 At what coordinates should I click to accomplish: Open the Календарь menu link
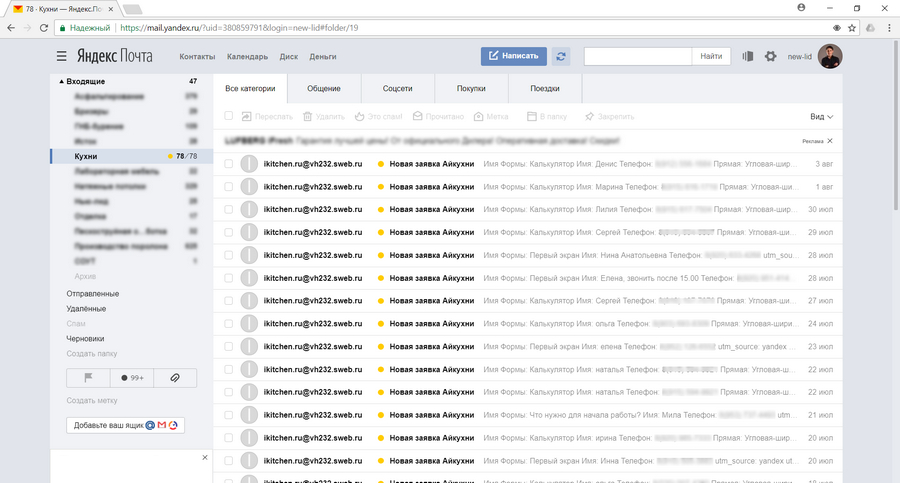[247, 57]
